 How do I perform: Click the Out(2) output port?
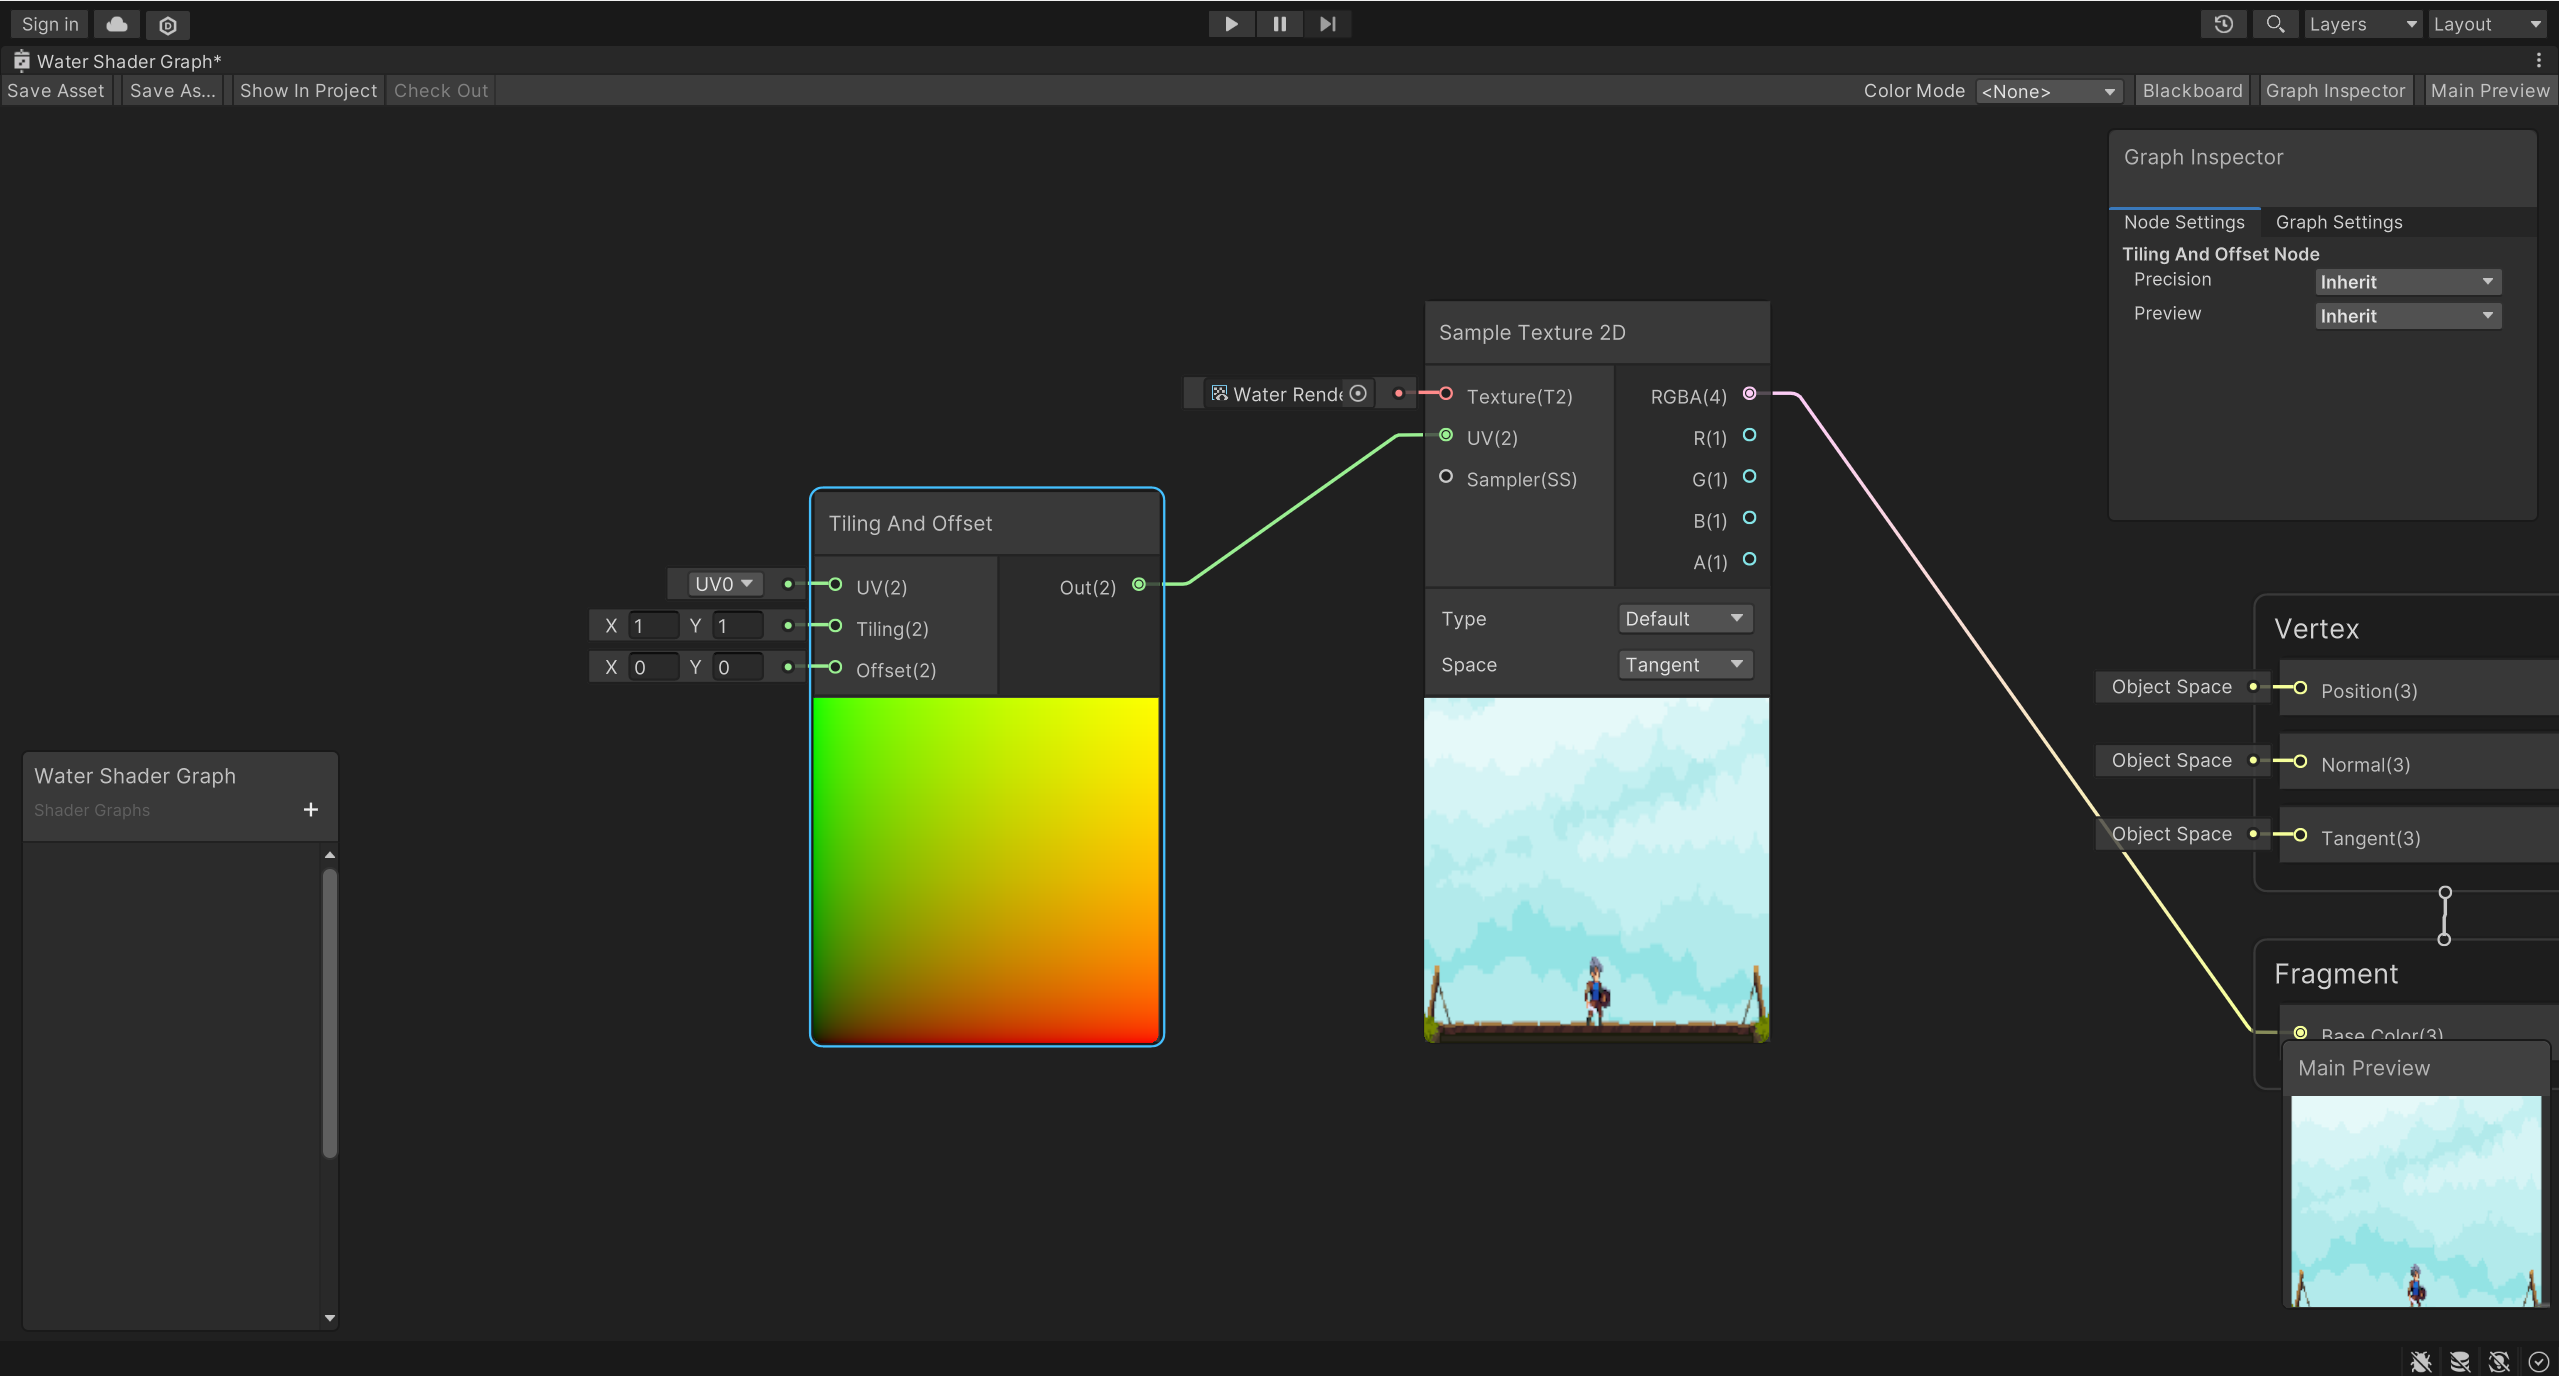tap(1139, 585)
